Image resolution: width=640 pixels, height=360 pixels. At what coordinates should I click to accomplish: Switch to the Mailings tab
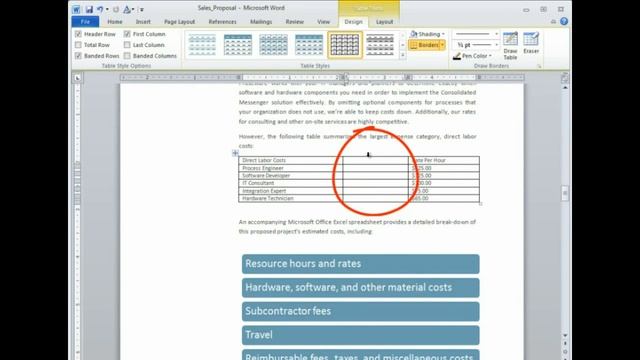click(261, 22)
